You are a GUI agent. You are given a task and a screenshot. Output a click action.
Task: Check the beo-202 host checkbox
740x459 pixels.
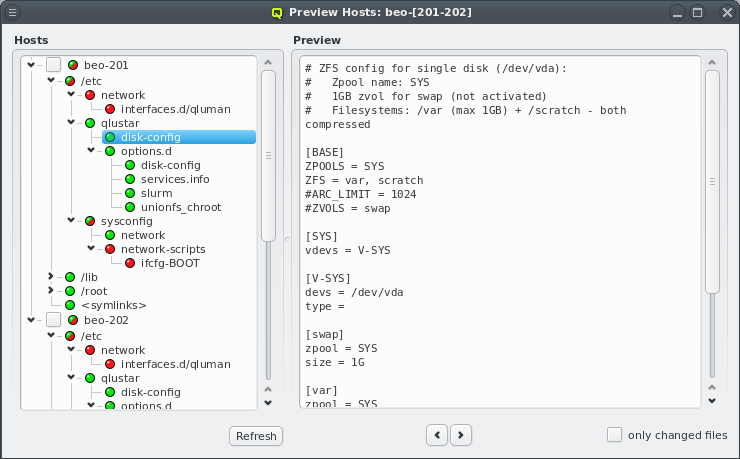tap(53, 320)
